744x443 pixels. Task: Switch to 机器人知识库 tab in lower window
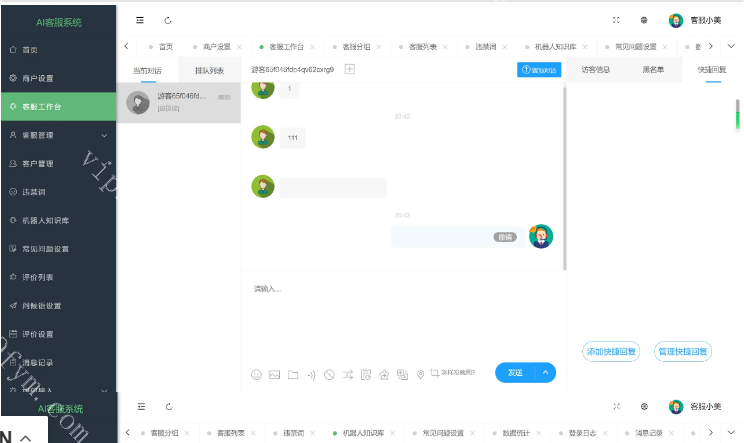point(363,433)
